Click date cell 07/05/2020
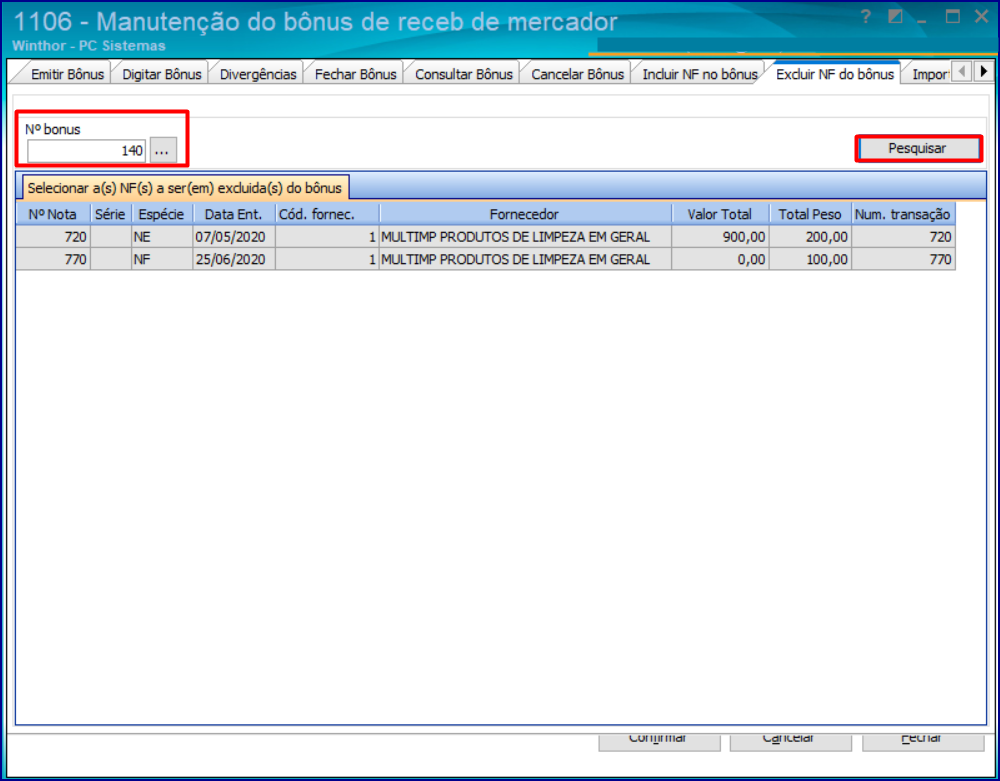 233,237
